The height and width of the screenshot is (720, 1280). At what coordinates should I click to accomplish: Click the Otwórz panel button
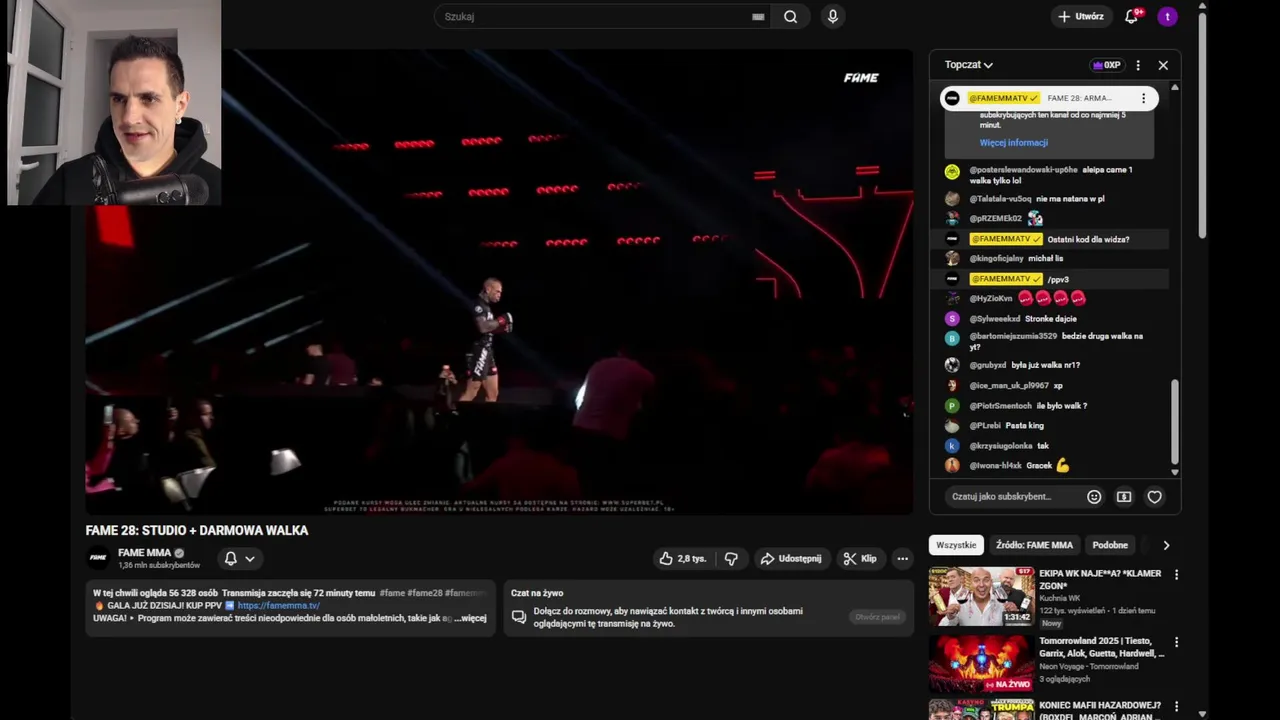tap(877, 617)
